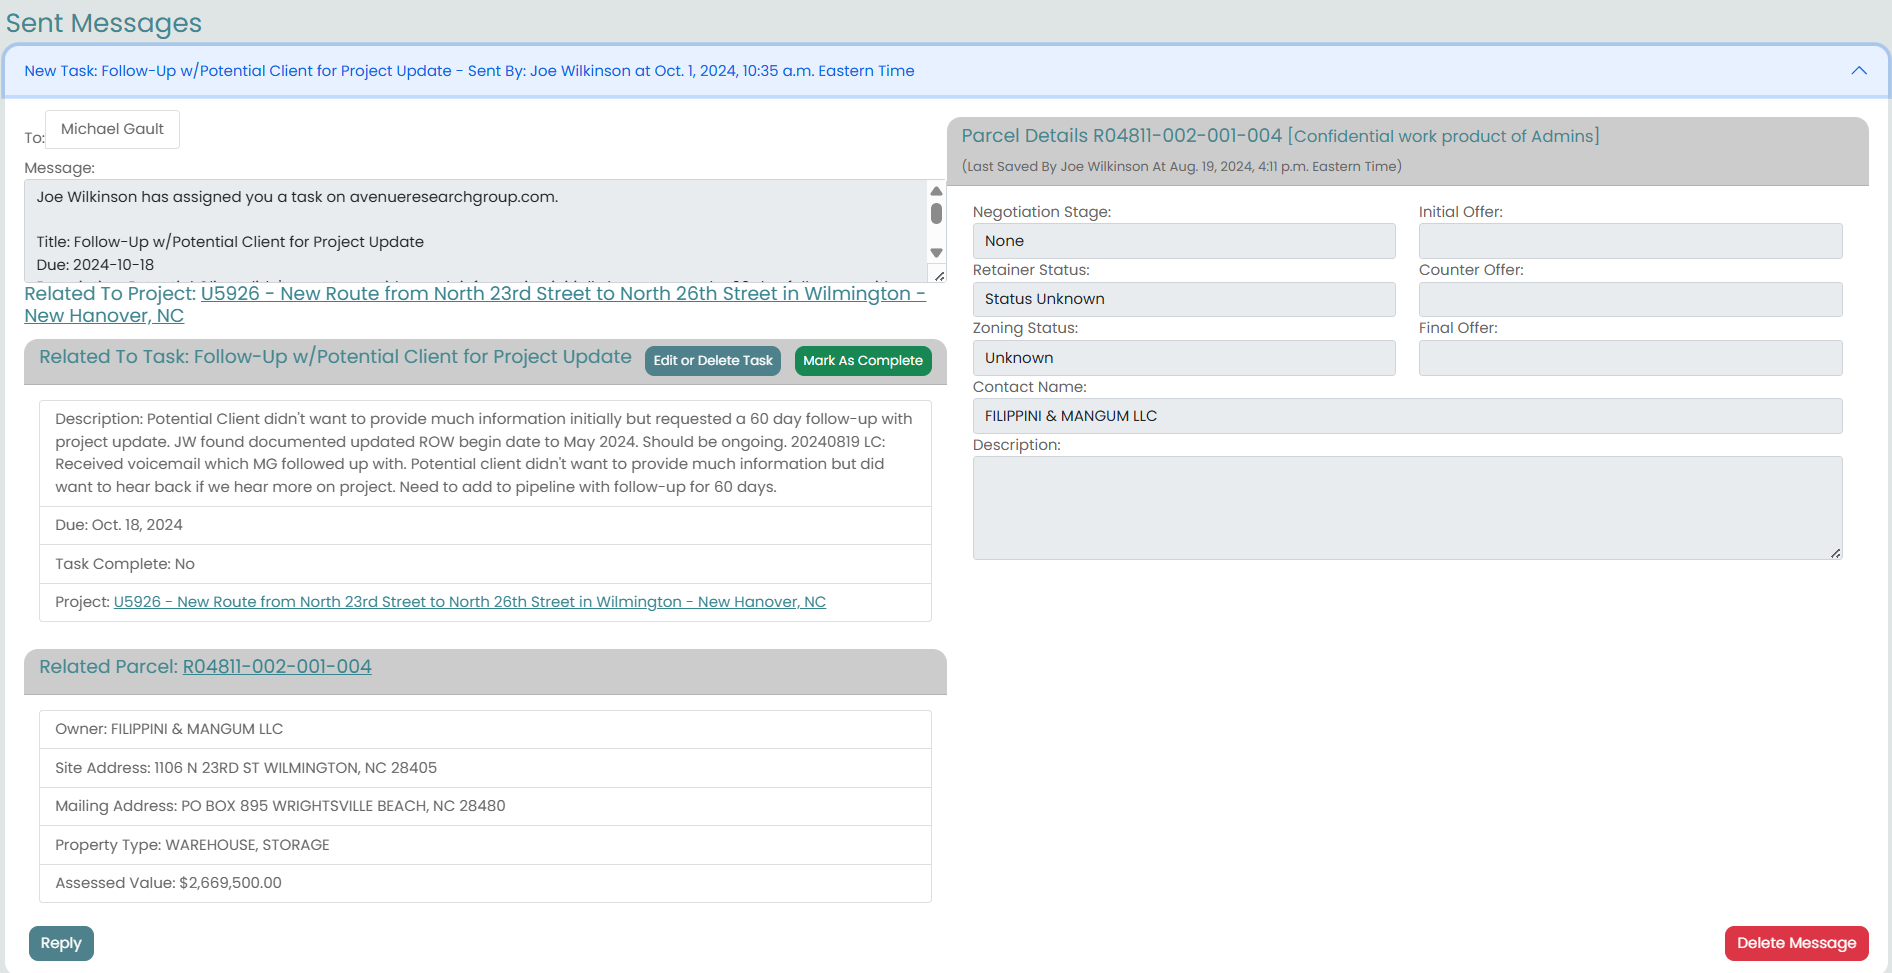Screen dimensions: 1892x973
Task: Click the Counter Offer field
Action: [x=1630, y=299]
